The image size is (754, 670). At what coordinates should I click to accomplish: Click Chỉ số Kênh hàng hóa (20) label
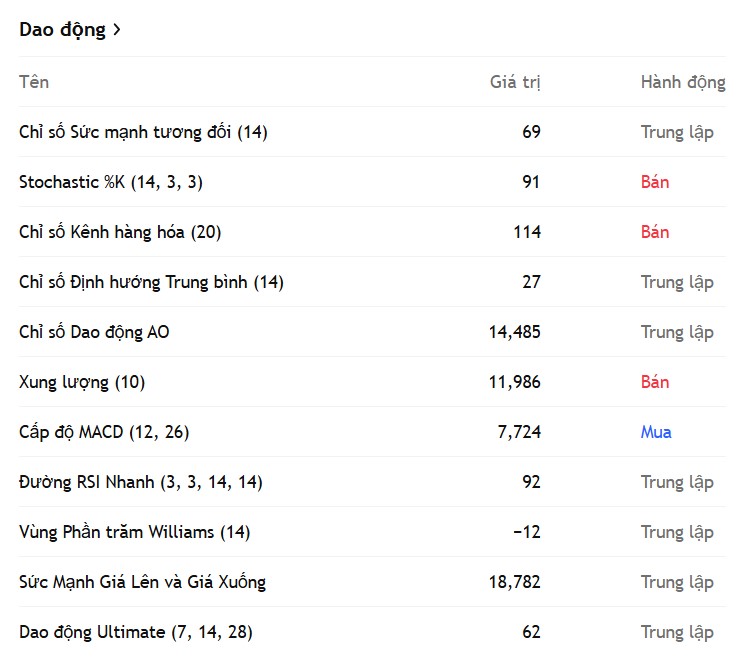(x=120, y=232)
